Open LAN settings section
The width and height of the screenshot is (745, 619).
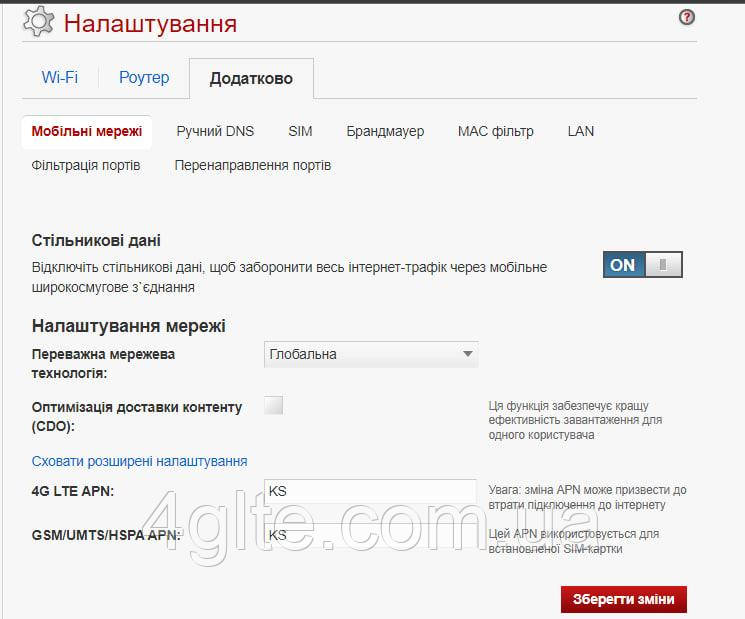[580, 131]
